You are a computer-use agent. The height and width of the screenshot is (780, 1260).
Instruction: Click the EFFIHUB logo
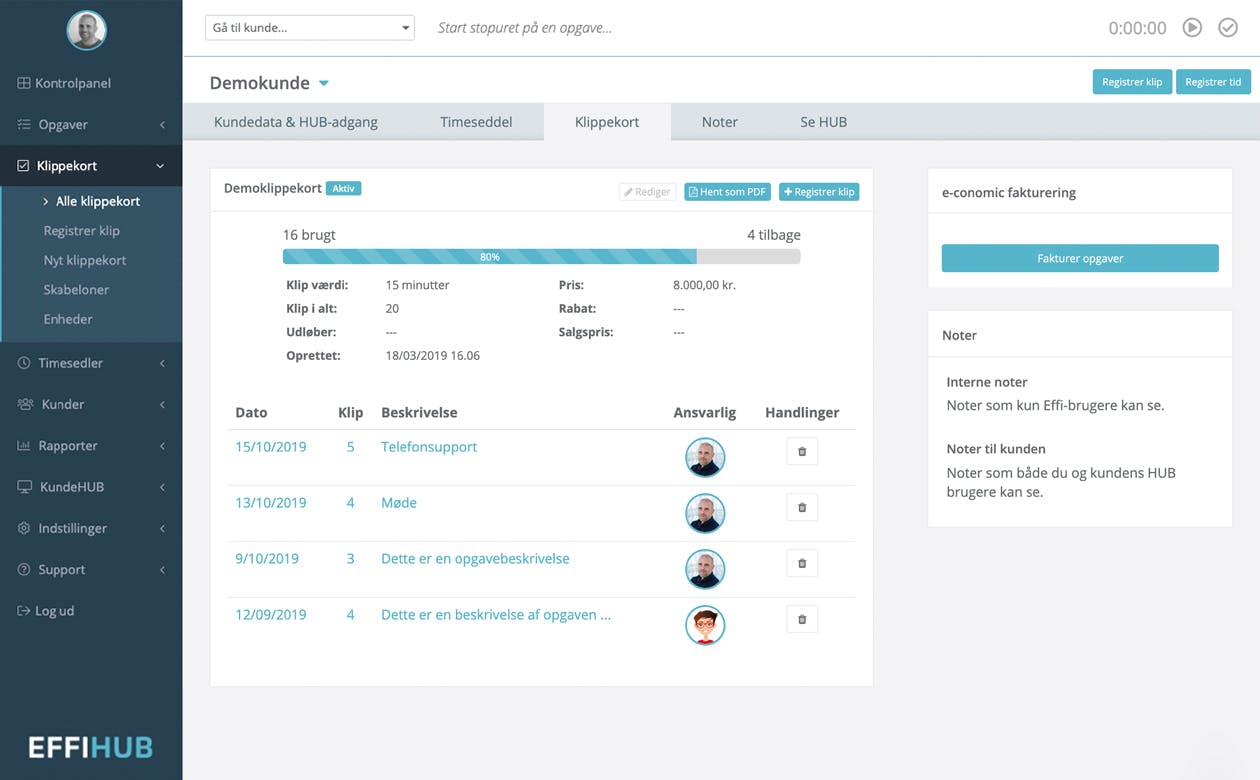[91, 746]
